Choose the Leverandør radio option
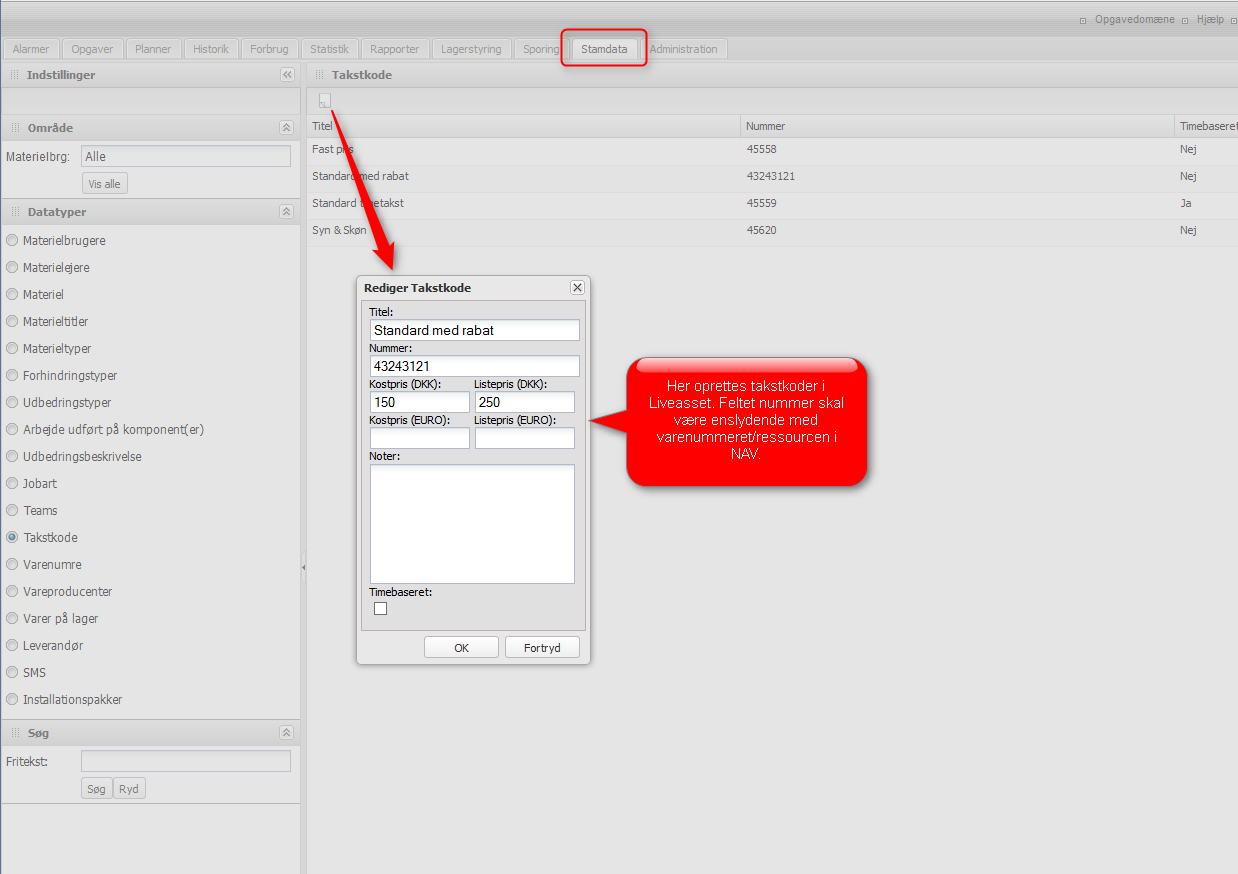1238x874 pixels. [x=13, y=645]
